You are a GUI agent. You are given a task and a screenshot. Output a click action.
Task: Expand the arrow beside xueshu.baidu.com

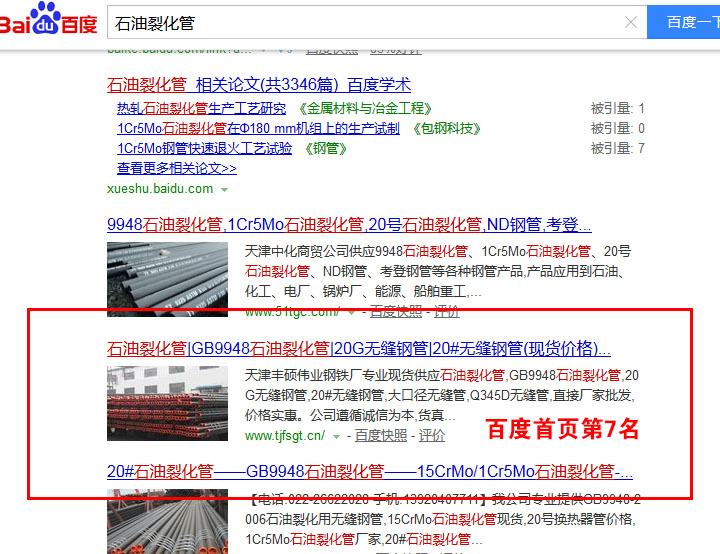[225, 189]
